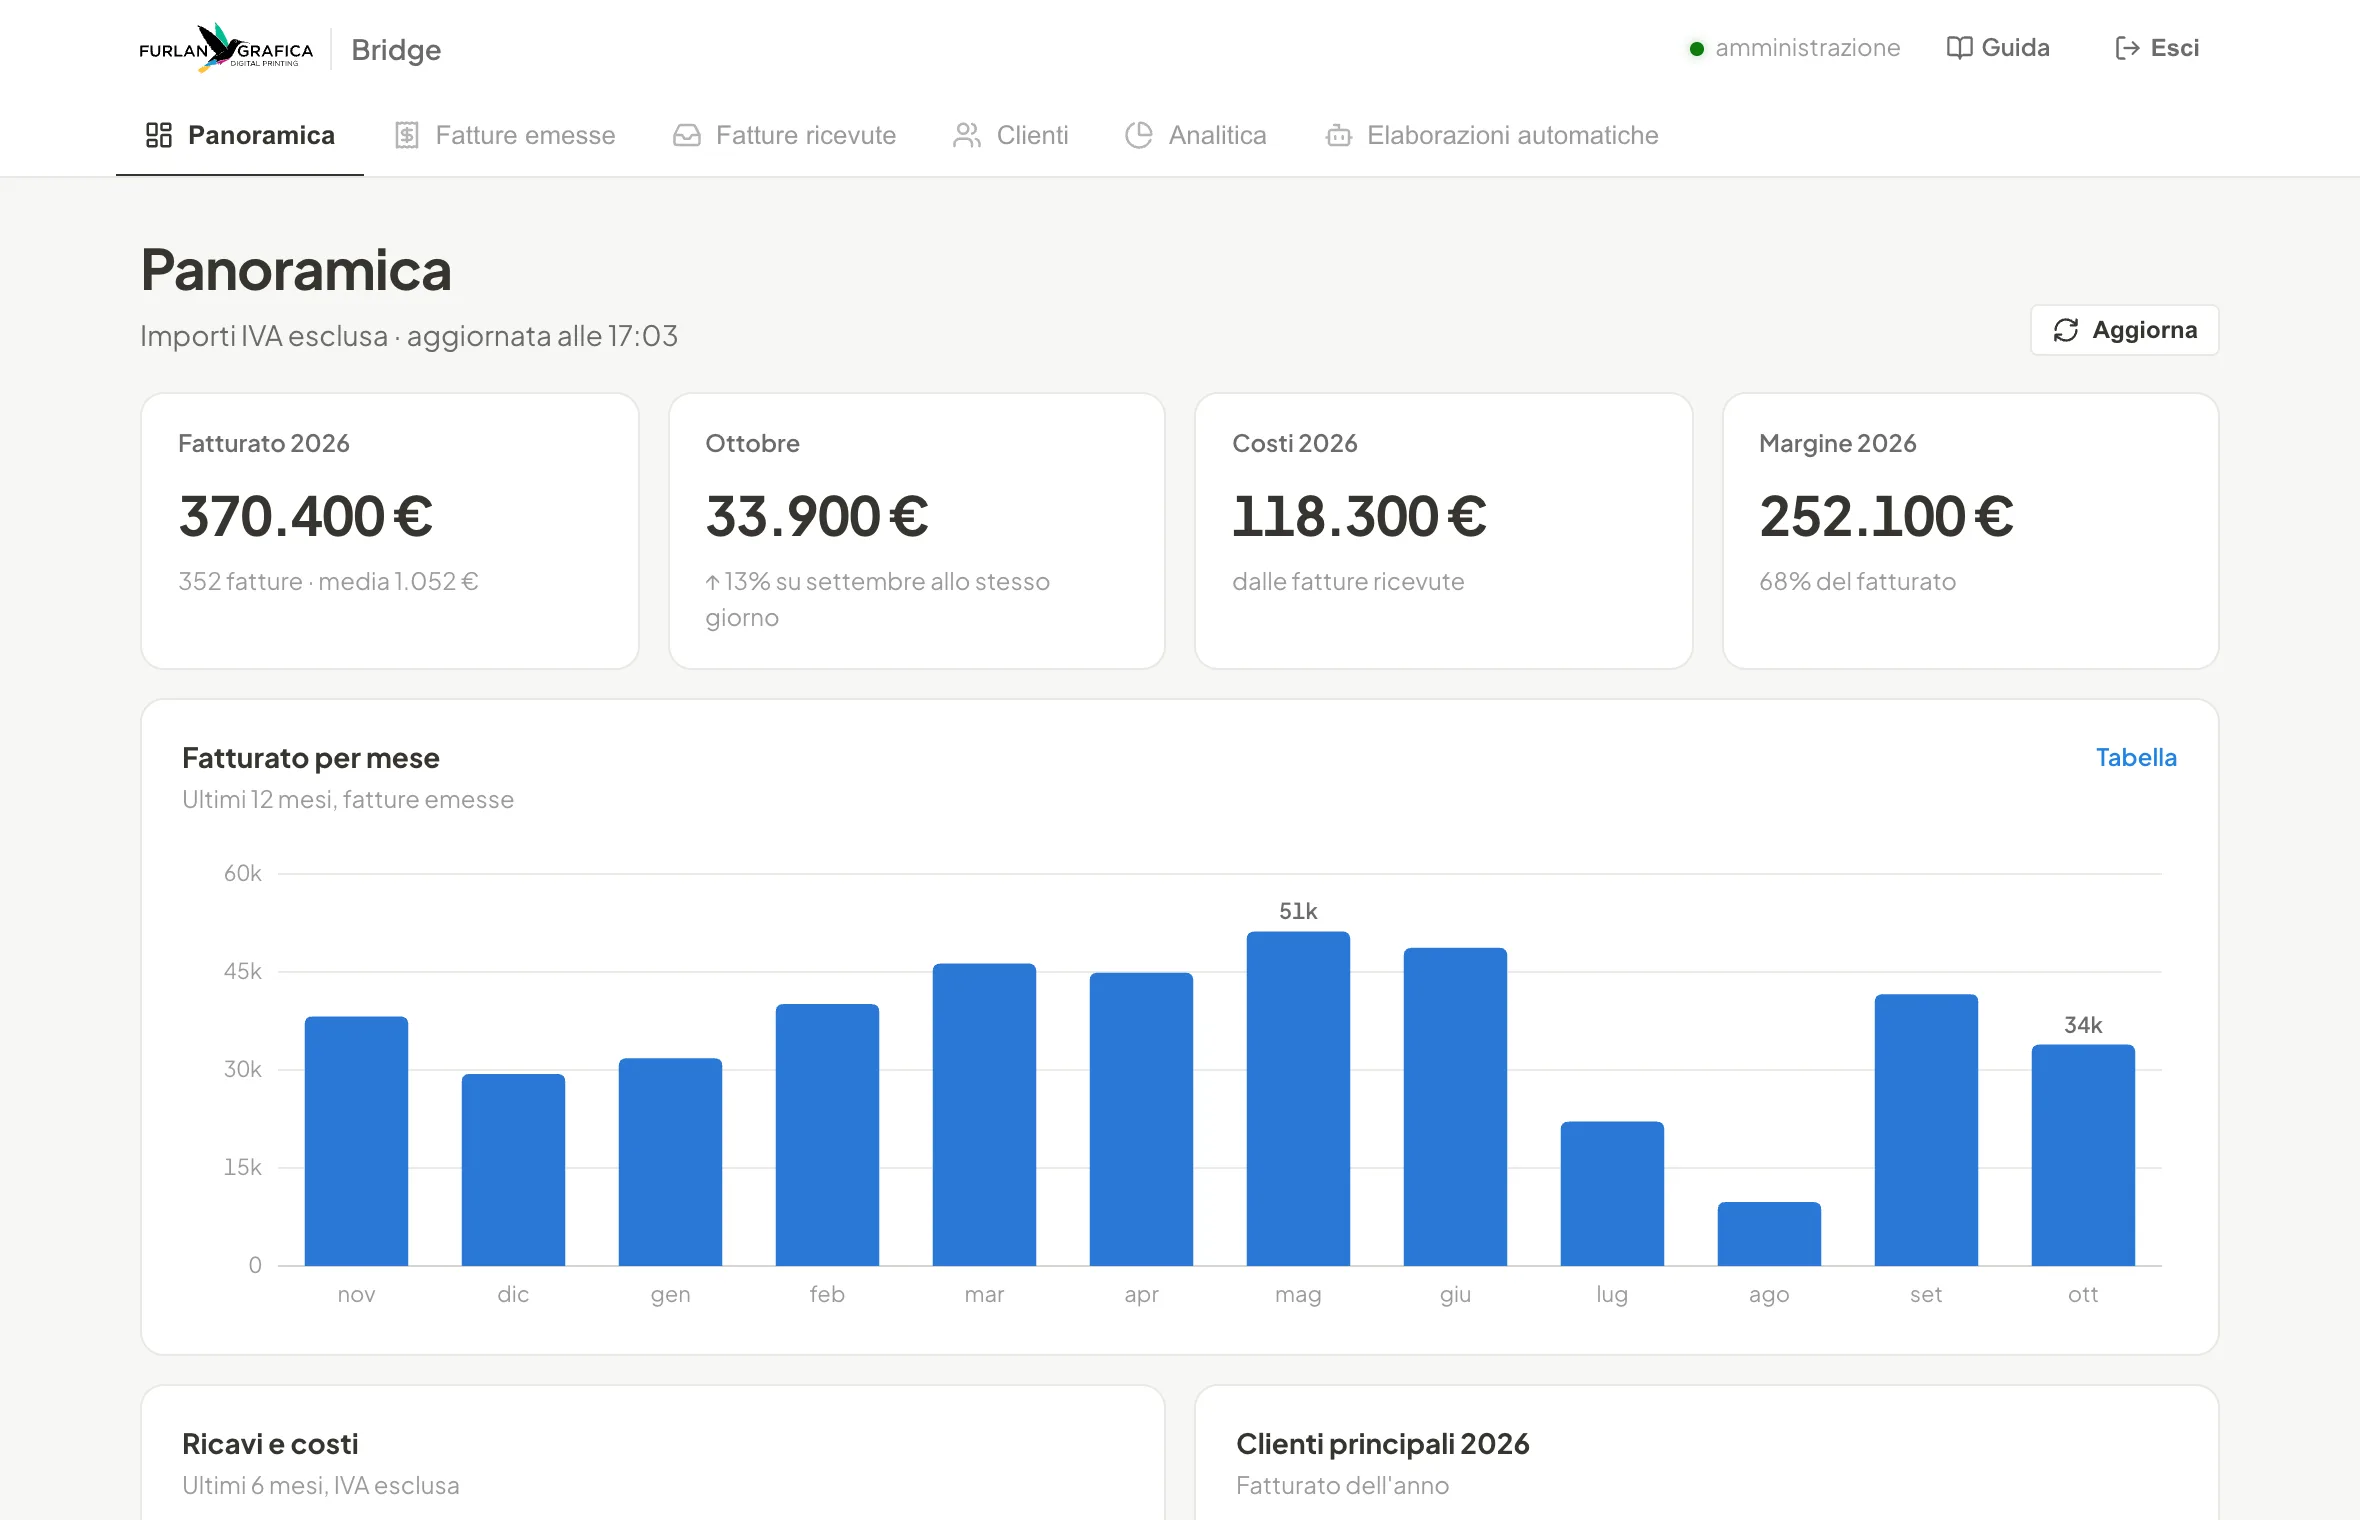Click the ott bar labeled 34k
Image resolution: width=2360 pixels, height=1520 pixels.
coord(2083,1155)
